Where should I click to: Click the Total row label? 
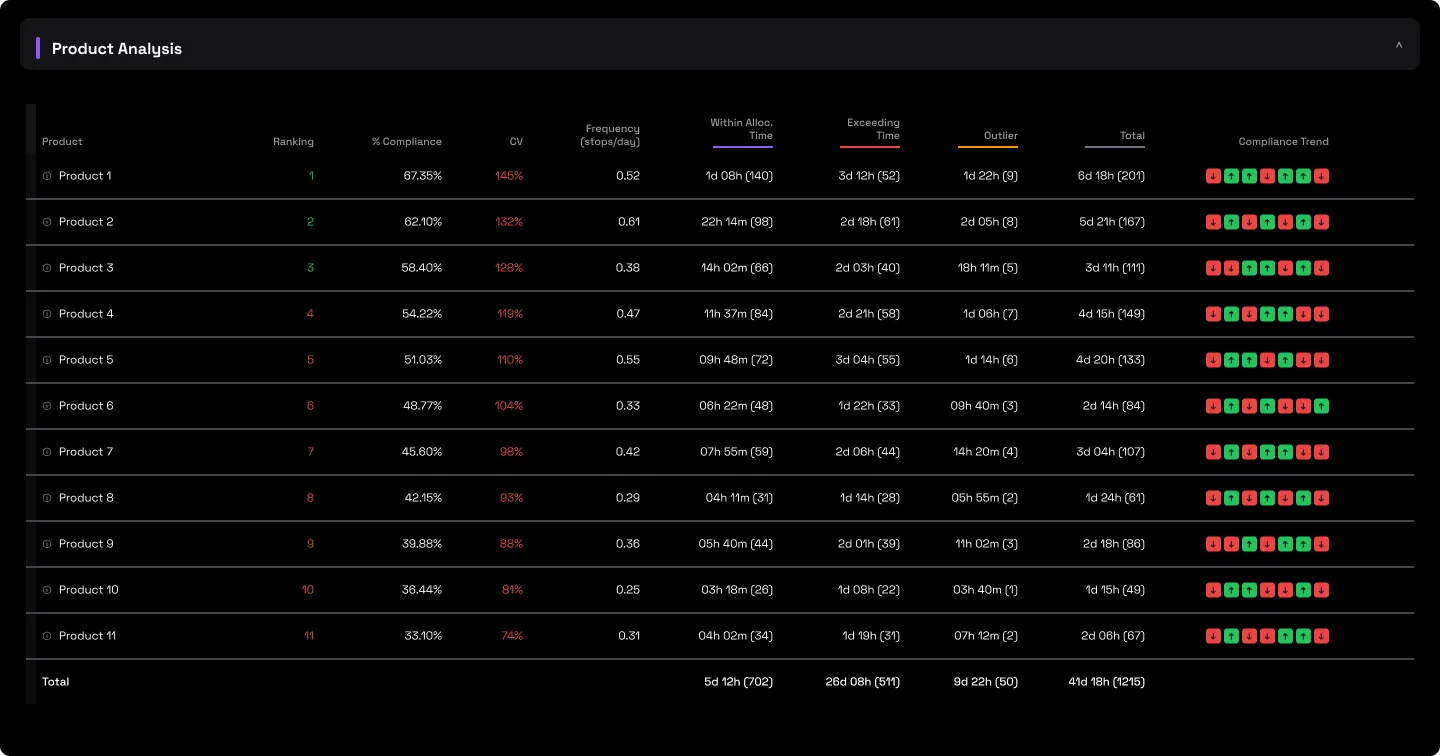click(56, 682)
